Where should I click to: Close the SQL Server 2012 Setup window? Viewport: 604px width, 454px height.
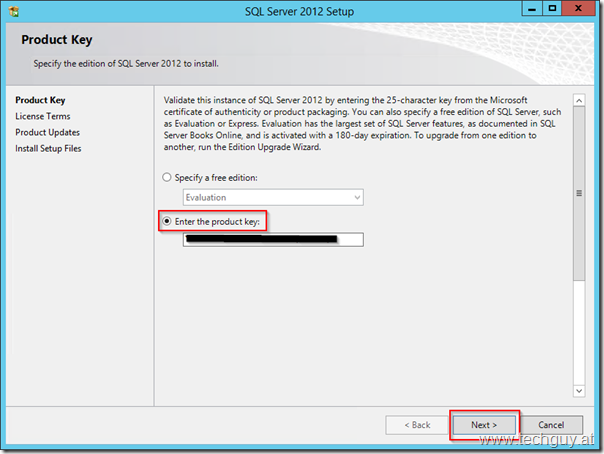[578, 8]
